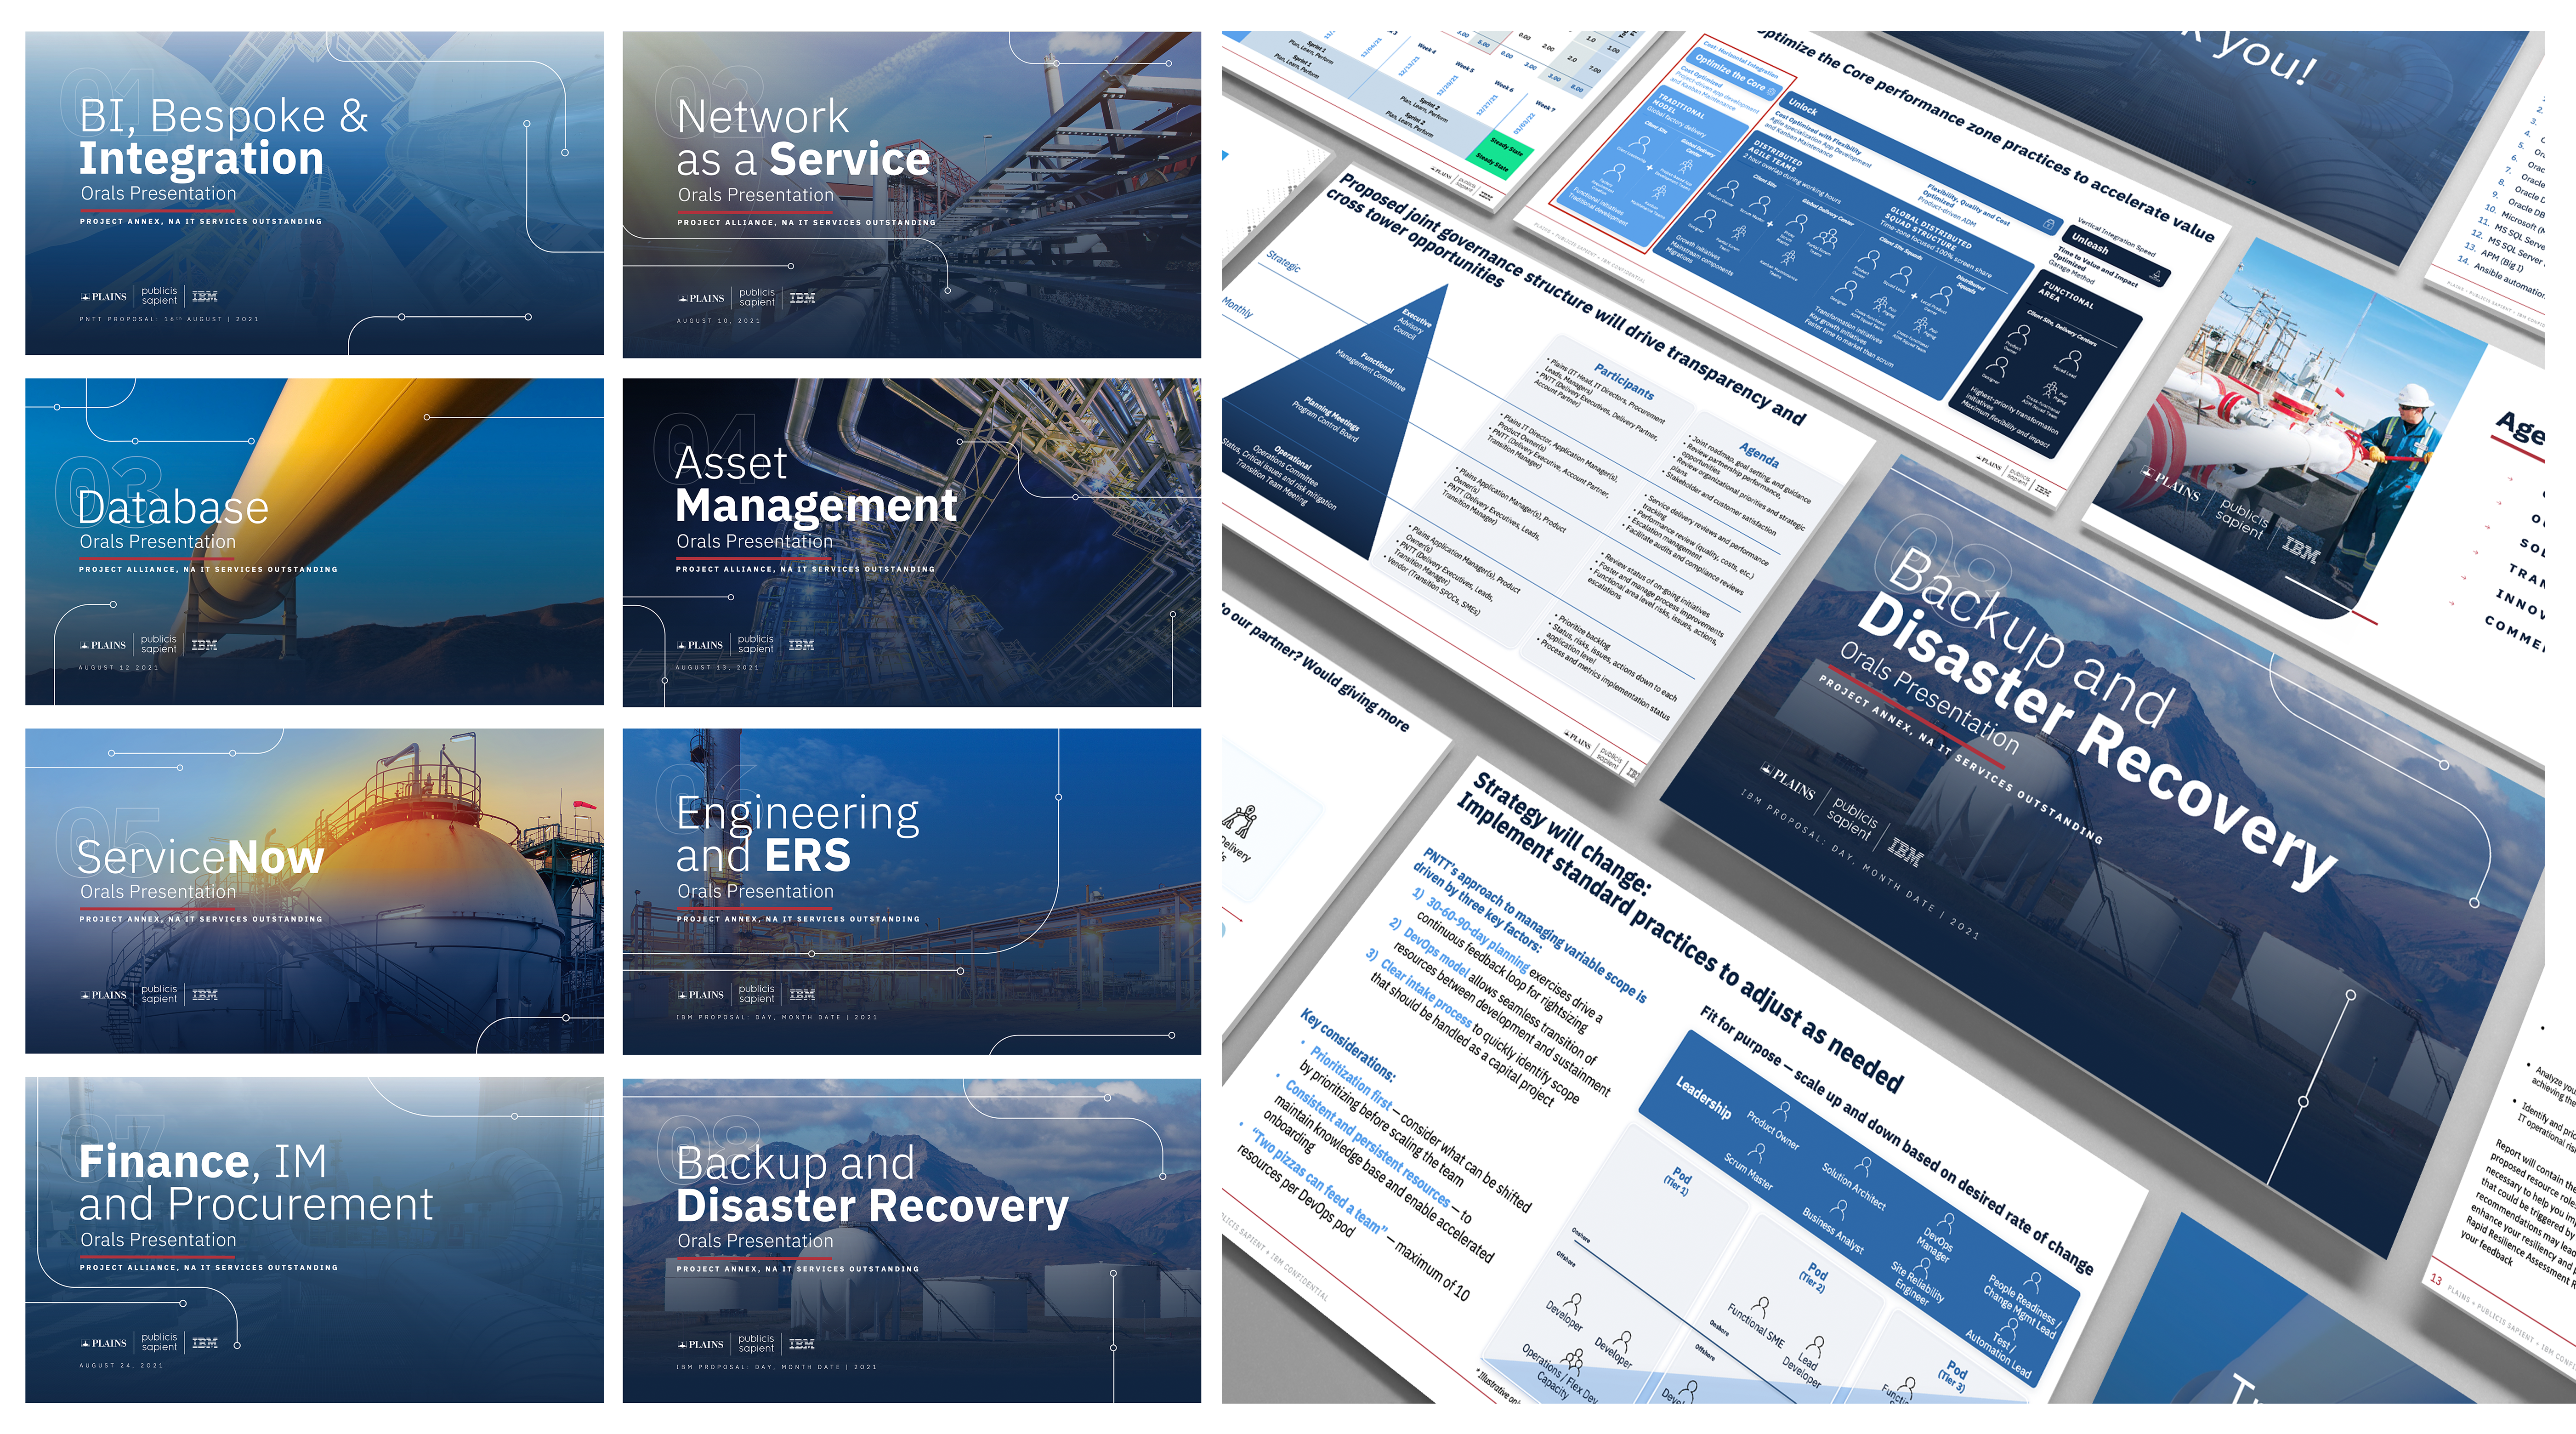Click 'Orals Presentation' under the Database title

click(158, 541)
